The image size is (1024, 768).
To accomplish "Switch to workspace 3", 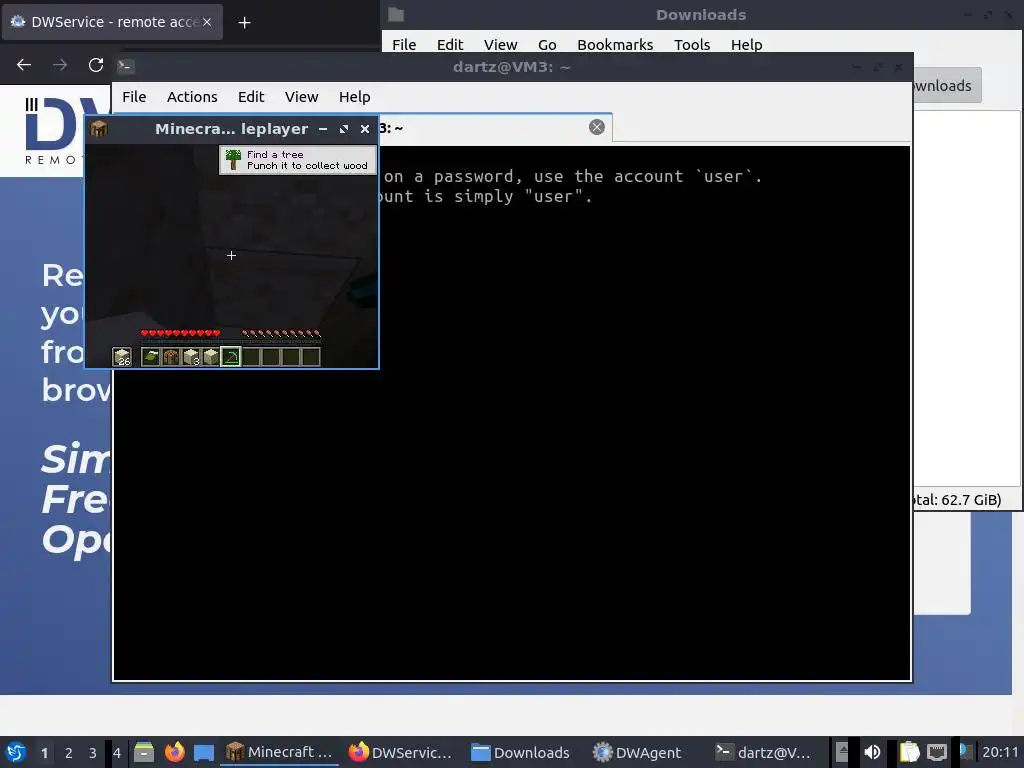I will point(93,753).
